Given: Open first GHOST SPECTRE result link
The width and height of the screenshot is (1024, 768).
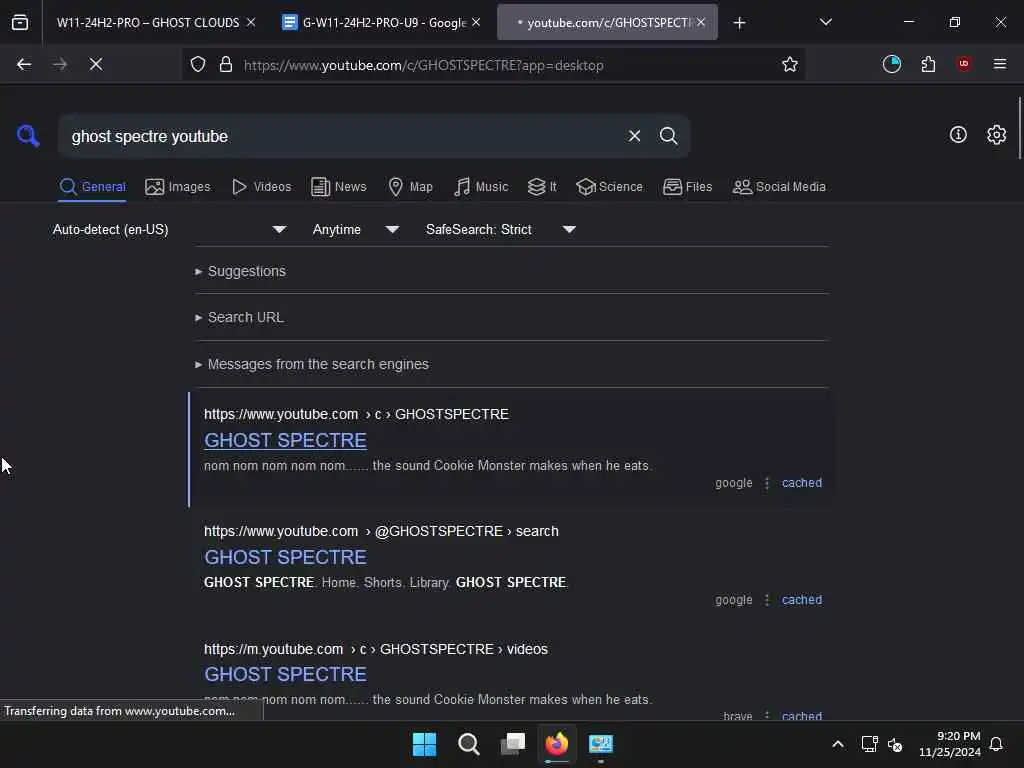Looking at the screenshot, I should point(285,440).
